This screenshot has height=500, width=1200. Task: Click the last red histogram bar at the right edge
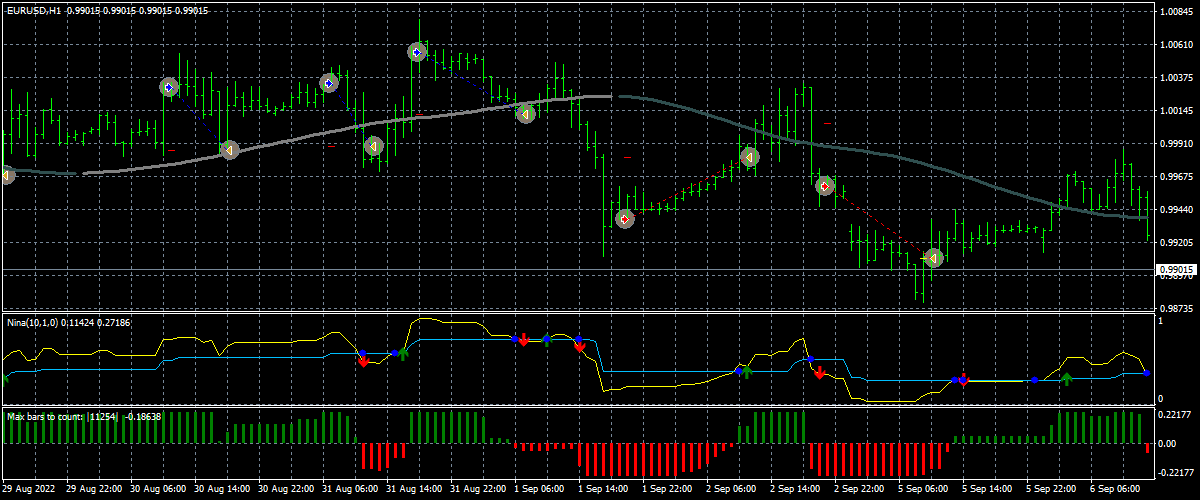(1147, 448)
